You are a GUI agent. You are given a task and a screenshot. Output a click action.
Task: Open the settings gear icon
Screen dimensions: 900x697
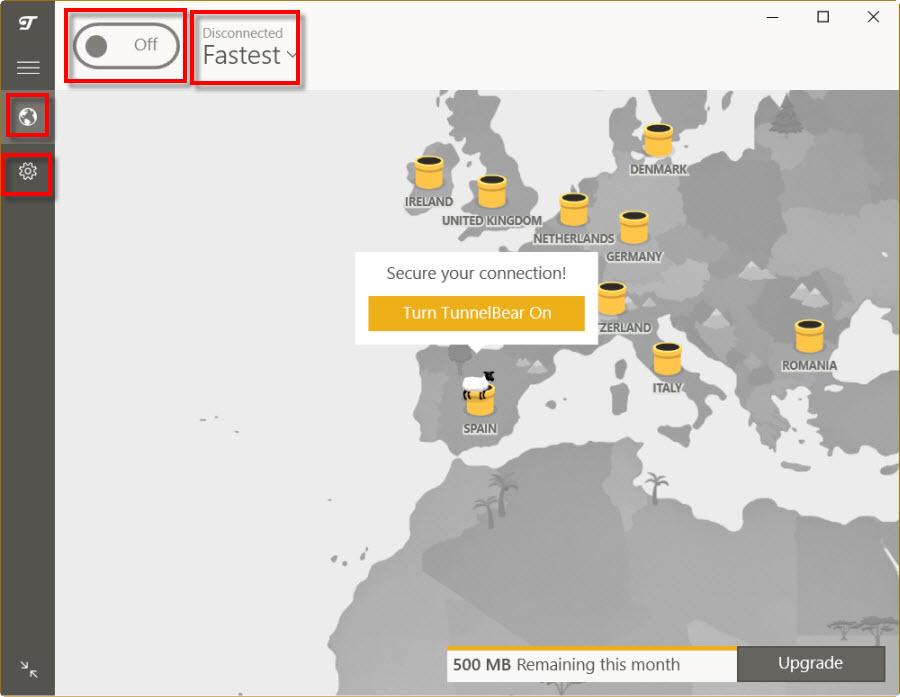(28, 171)
